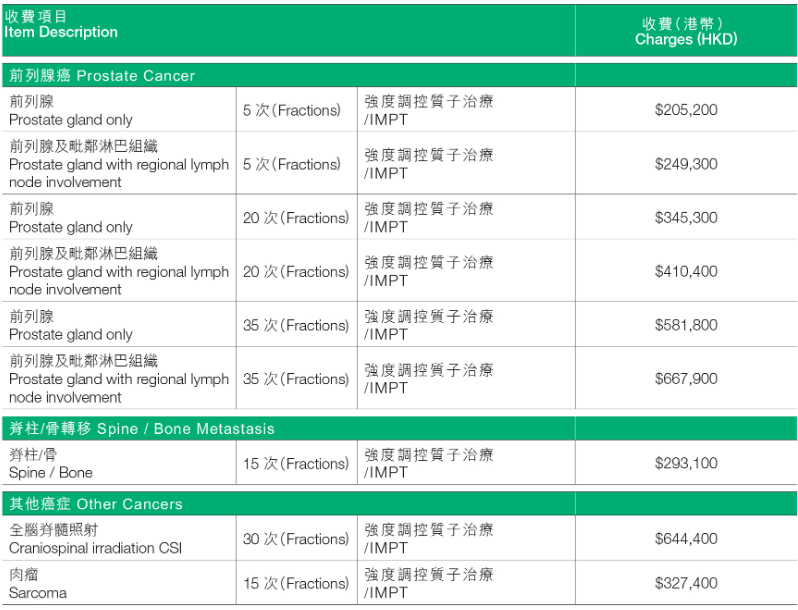Image resolution: width=798 pixels, height=610 pixels.
Task: Select the Spine / Bone row label
Action: click(51, 464)
